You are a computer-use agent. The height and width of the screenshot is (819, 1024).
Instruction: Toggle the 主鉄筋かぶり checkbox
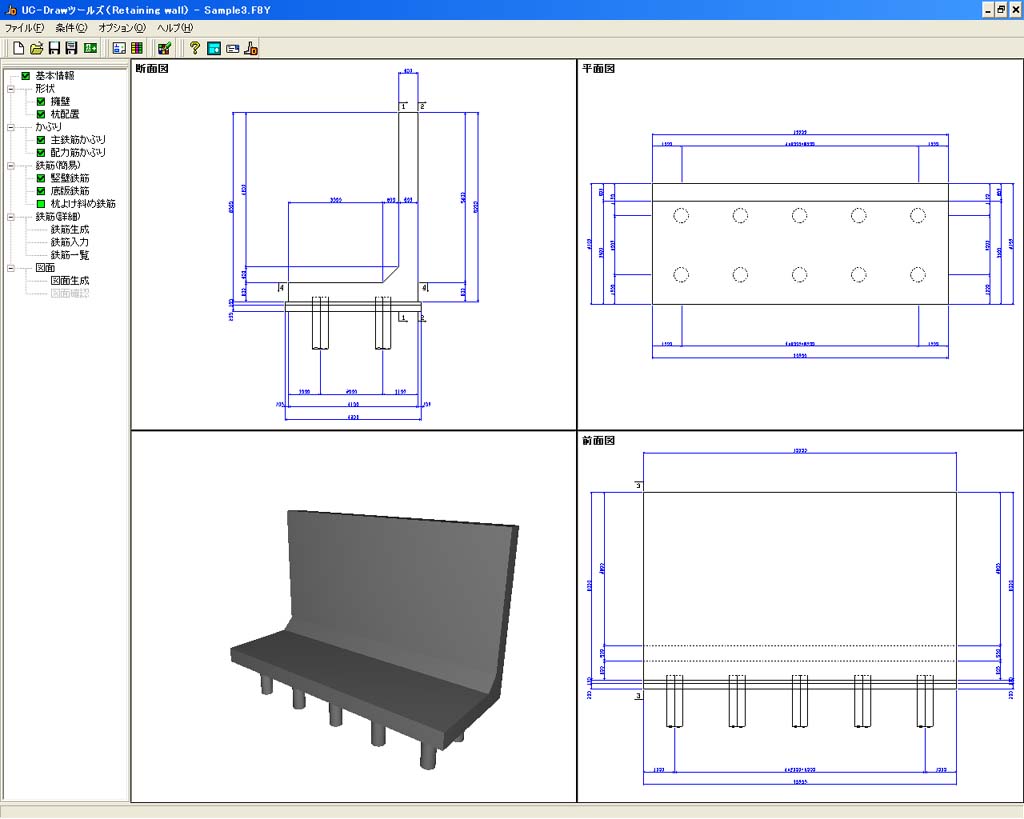coord(41,140)
